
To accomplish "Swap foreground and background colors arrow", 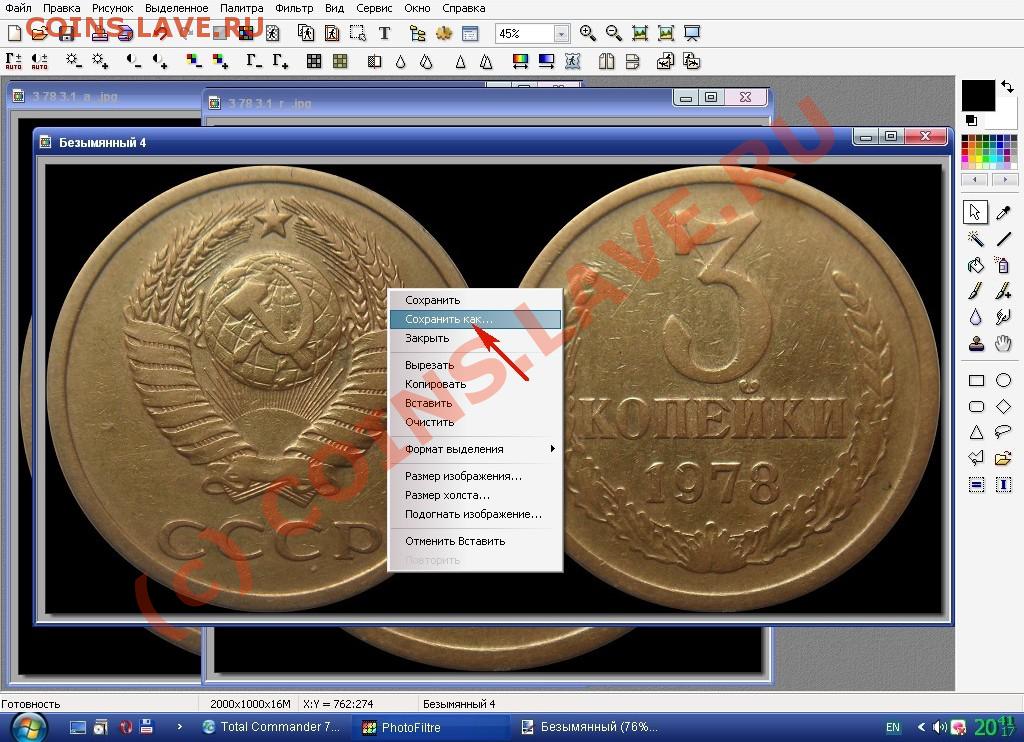I will point(1008,86).
